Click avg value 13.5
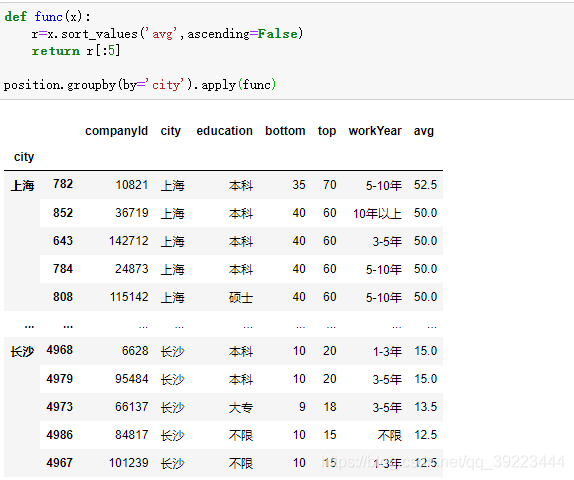574x480 pixels. (425, 407)
